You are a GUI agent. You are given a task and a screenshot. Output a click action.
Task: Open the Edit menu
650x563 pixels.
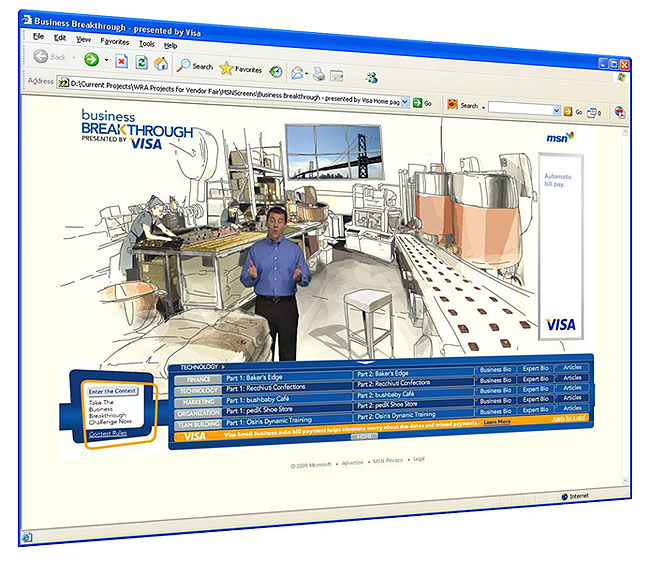point(60,38)
